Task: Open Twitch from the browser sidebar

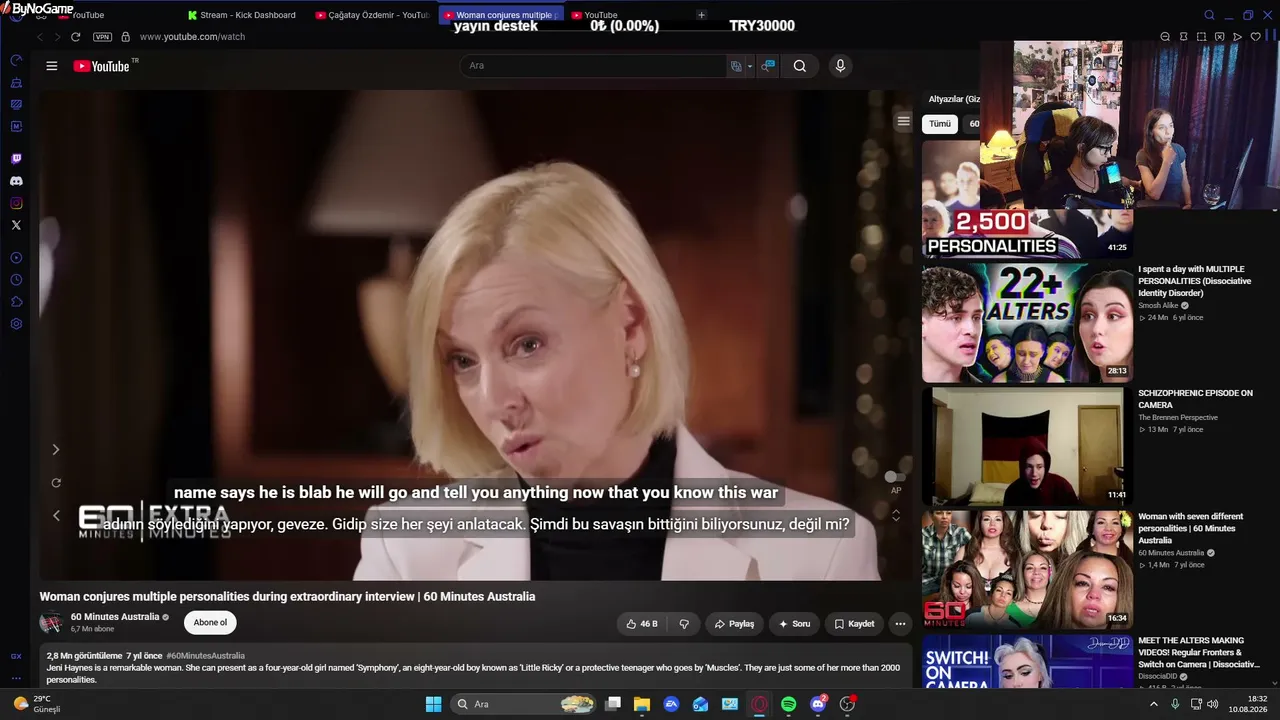Action: point(16,159)
